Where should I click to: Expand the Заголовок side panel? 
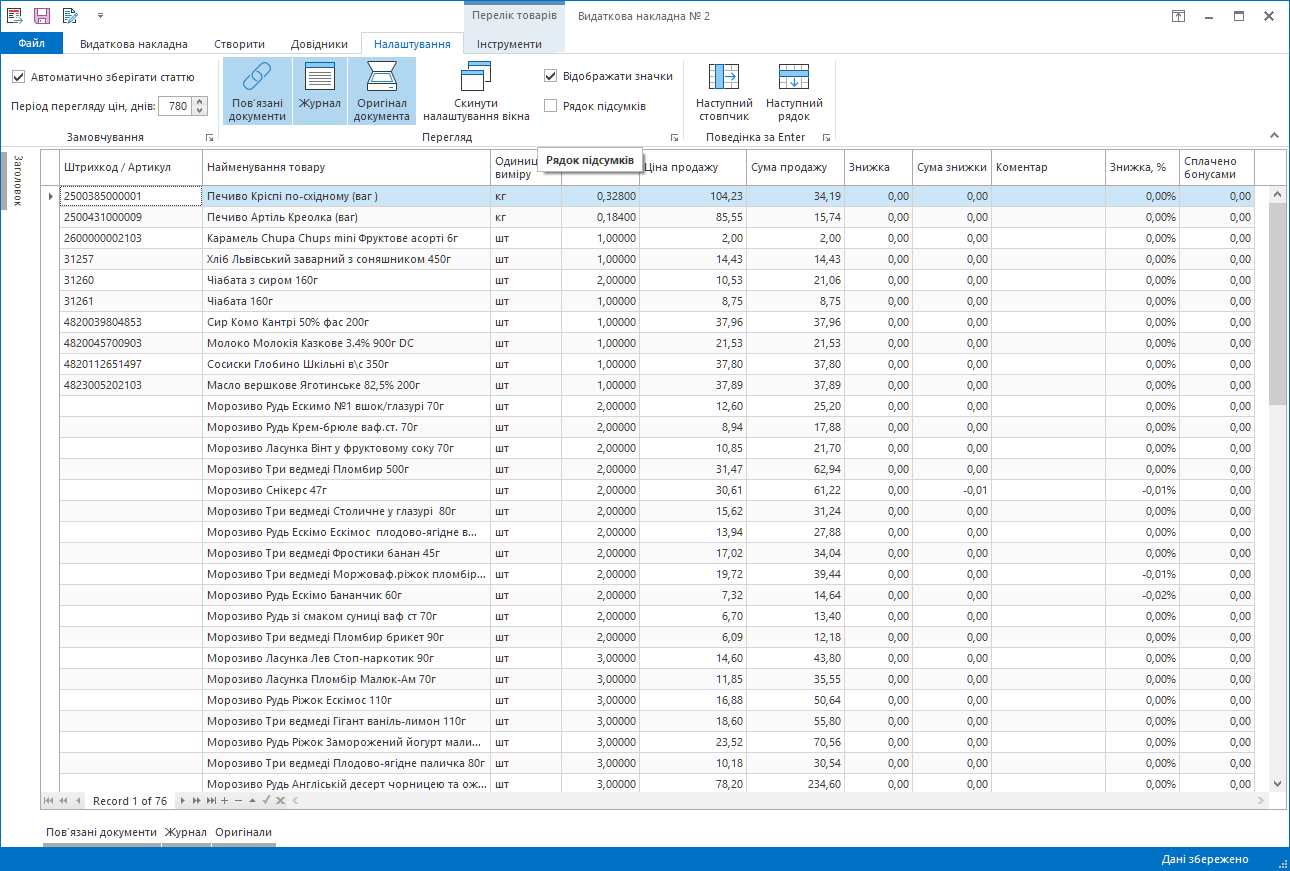click(17, 180)
